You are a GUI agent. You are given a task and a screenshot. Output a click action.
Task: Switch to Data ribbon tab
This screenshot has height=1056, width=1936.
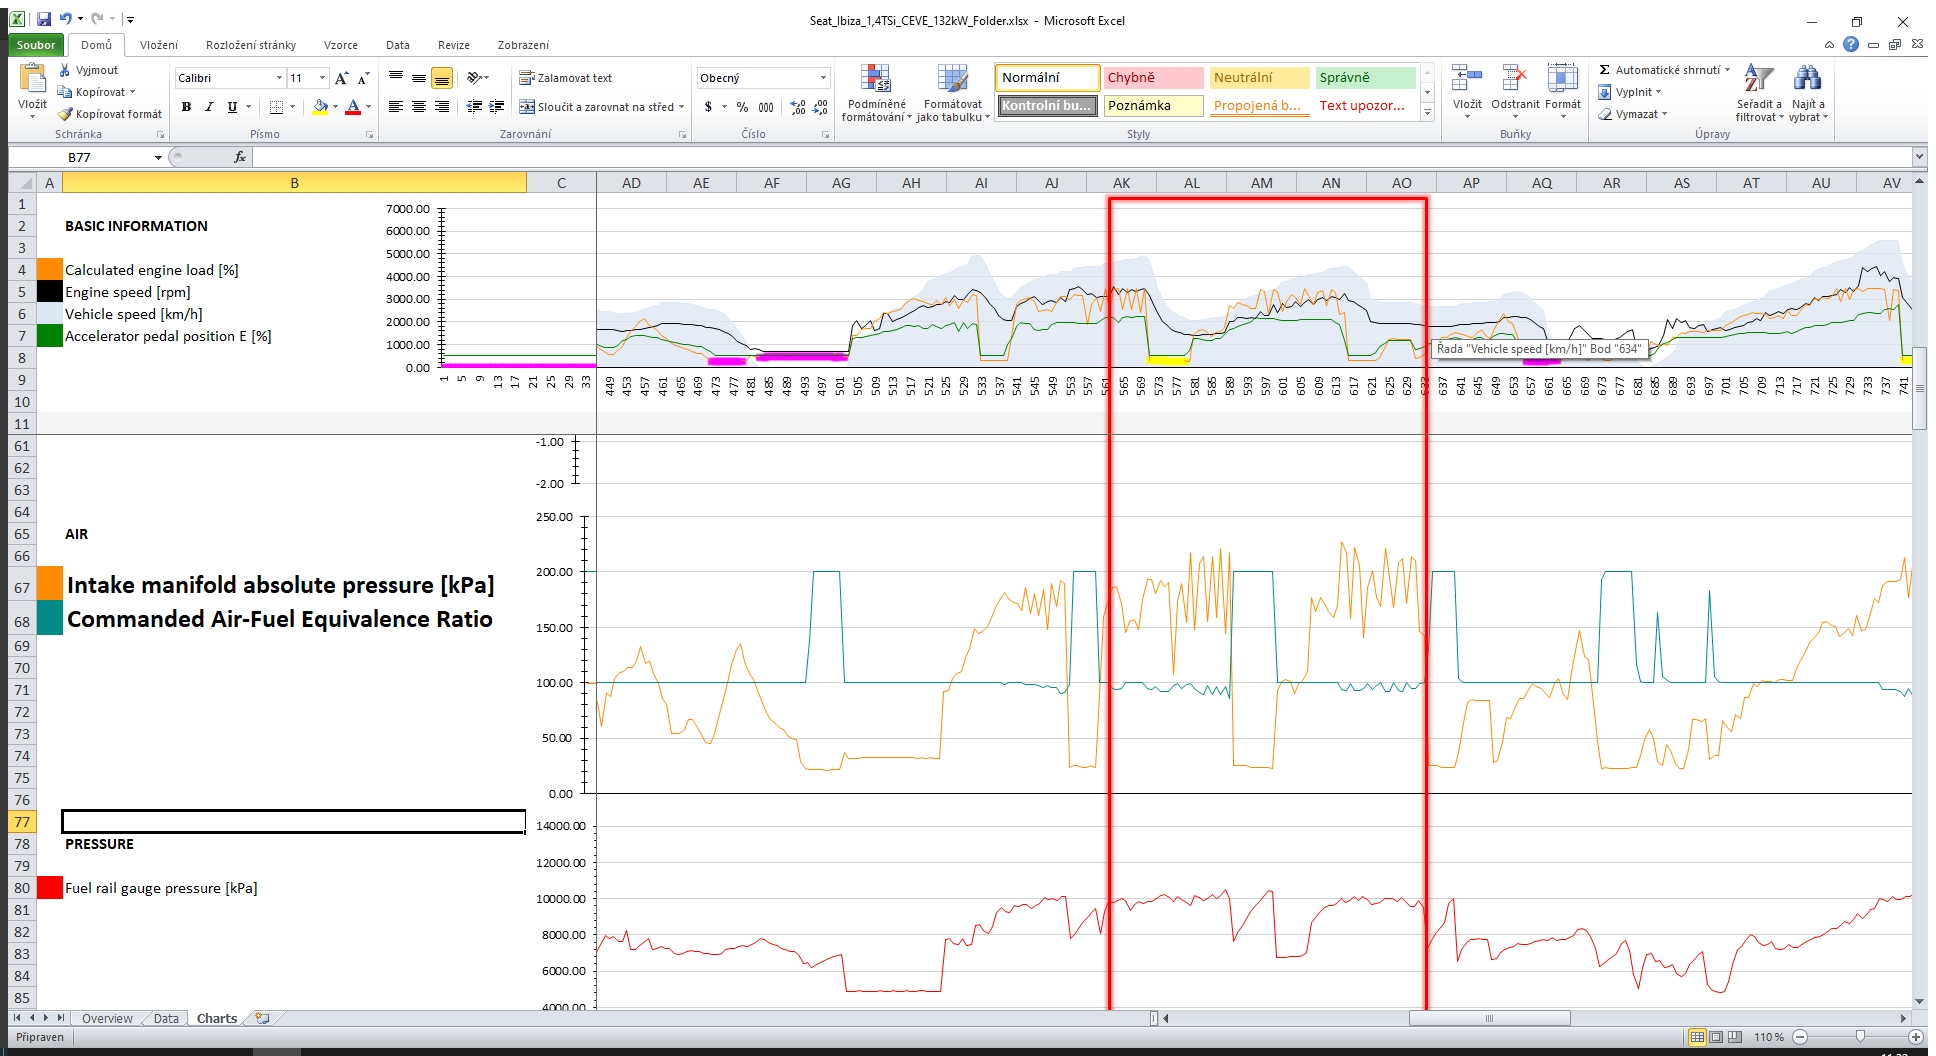click(398, 45)
